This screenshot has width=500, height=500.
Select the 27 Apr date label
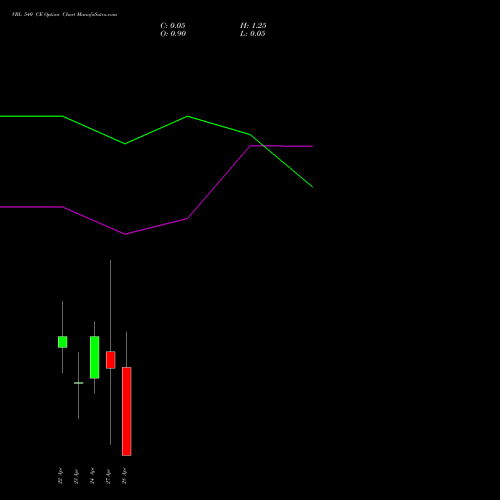108,476
